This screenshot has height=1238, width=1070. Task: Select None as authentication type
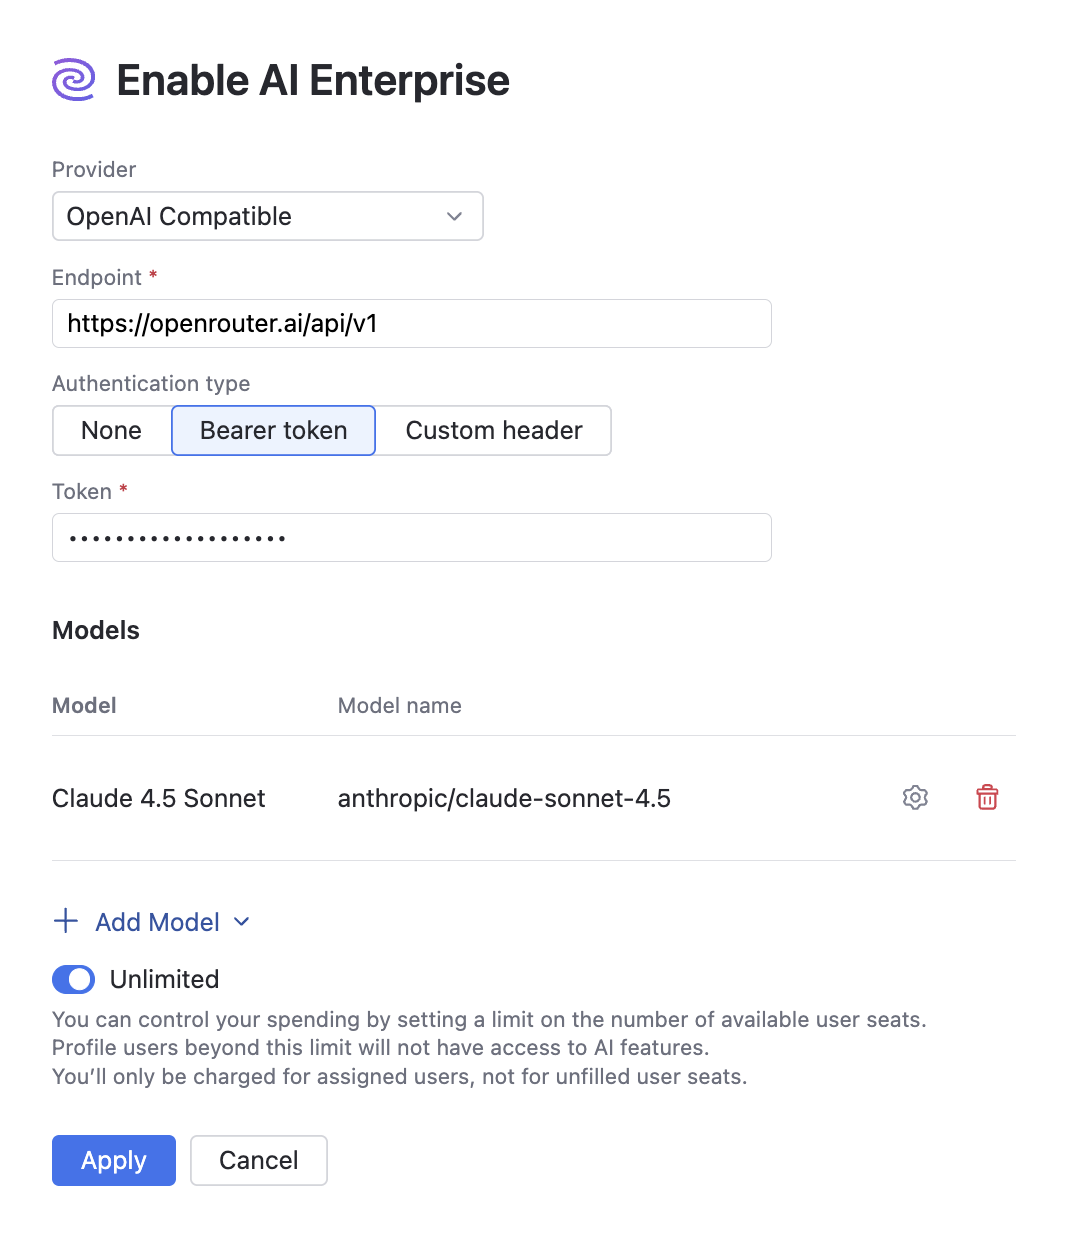[111, 430]
